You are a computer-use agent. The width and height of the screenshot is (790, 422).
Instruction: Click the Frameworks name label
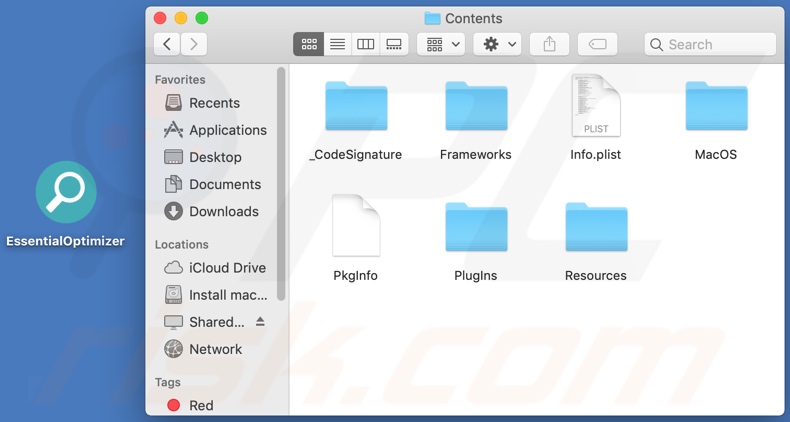click(476, 155)
